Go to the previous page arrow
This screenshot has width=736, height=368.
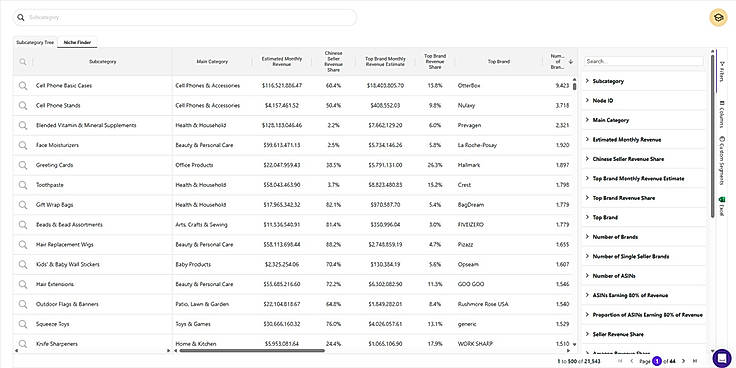click(x=632, y=361)
